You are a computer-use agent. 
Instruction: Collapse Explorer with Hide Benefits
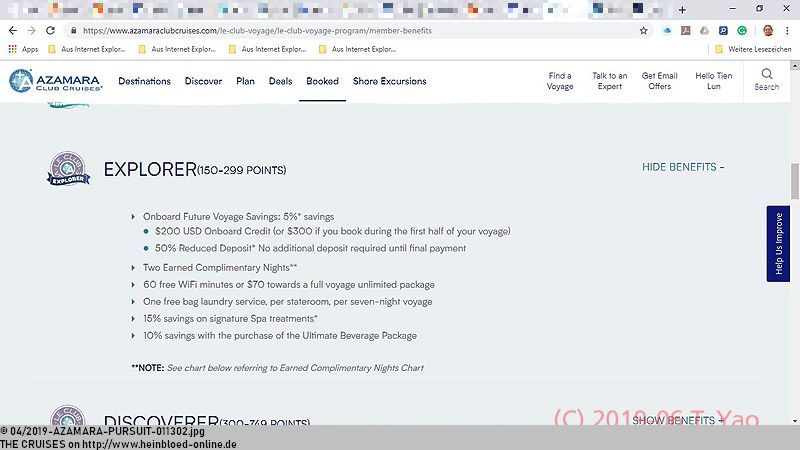683,167
